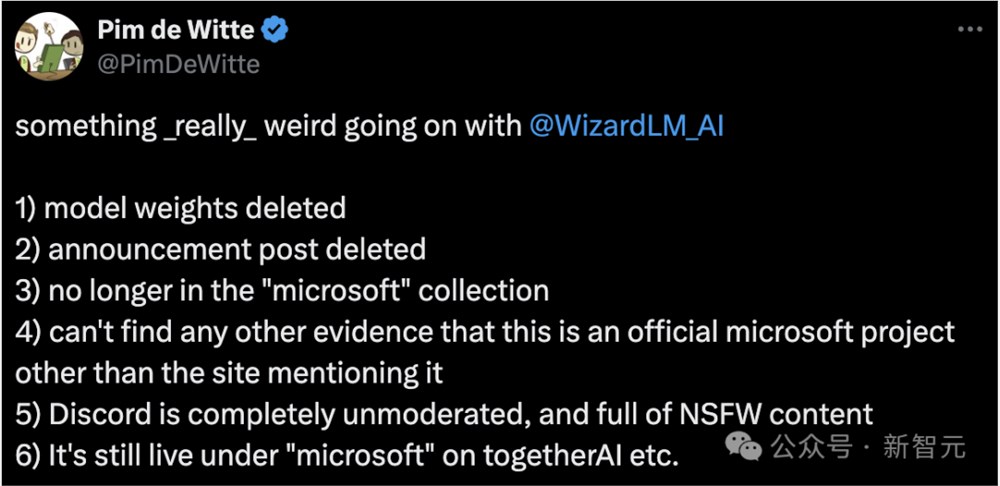Open the tweet's more options menu
The width and height of the screenshot is (1000, 486).
(x=969, y=30)
